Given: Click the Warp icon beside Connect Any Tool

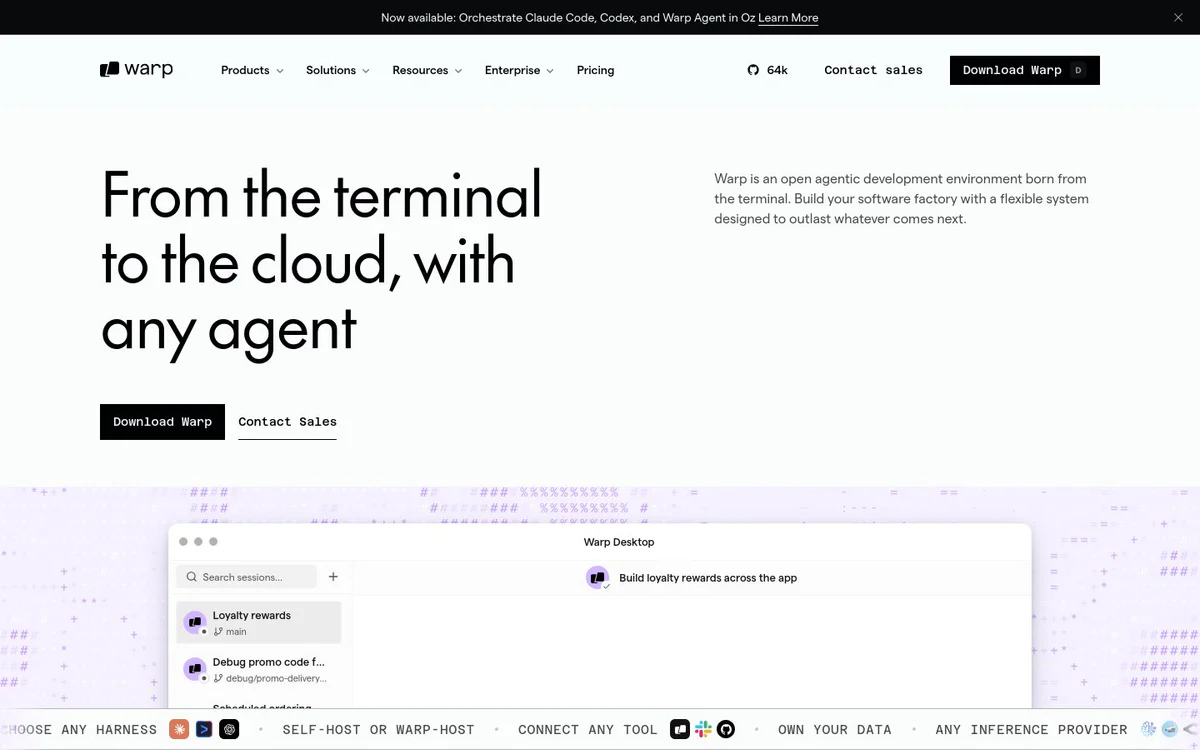Looking at the screenshot, I should pos(680,729).
